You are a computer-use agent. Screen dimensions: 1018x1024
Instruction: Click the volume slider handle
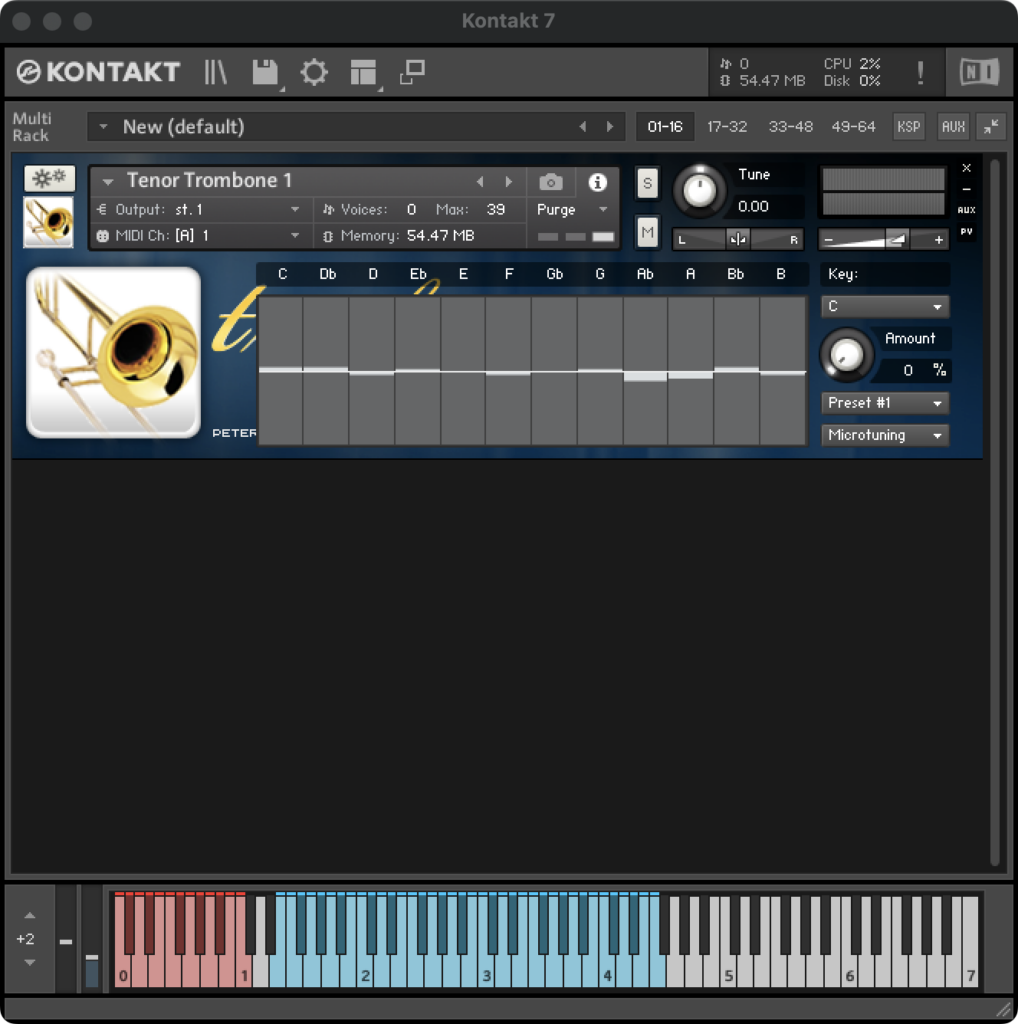point(898,239)
